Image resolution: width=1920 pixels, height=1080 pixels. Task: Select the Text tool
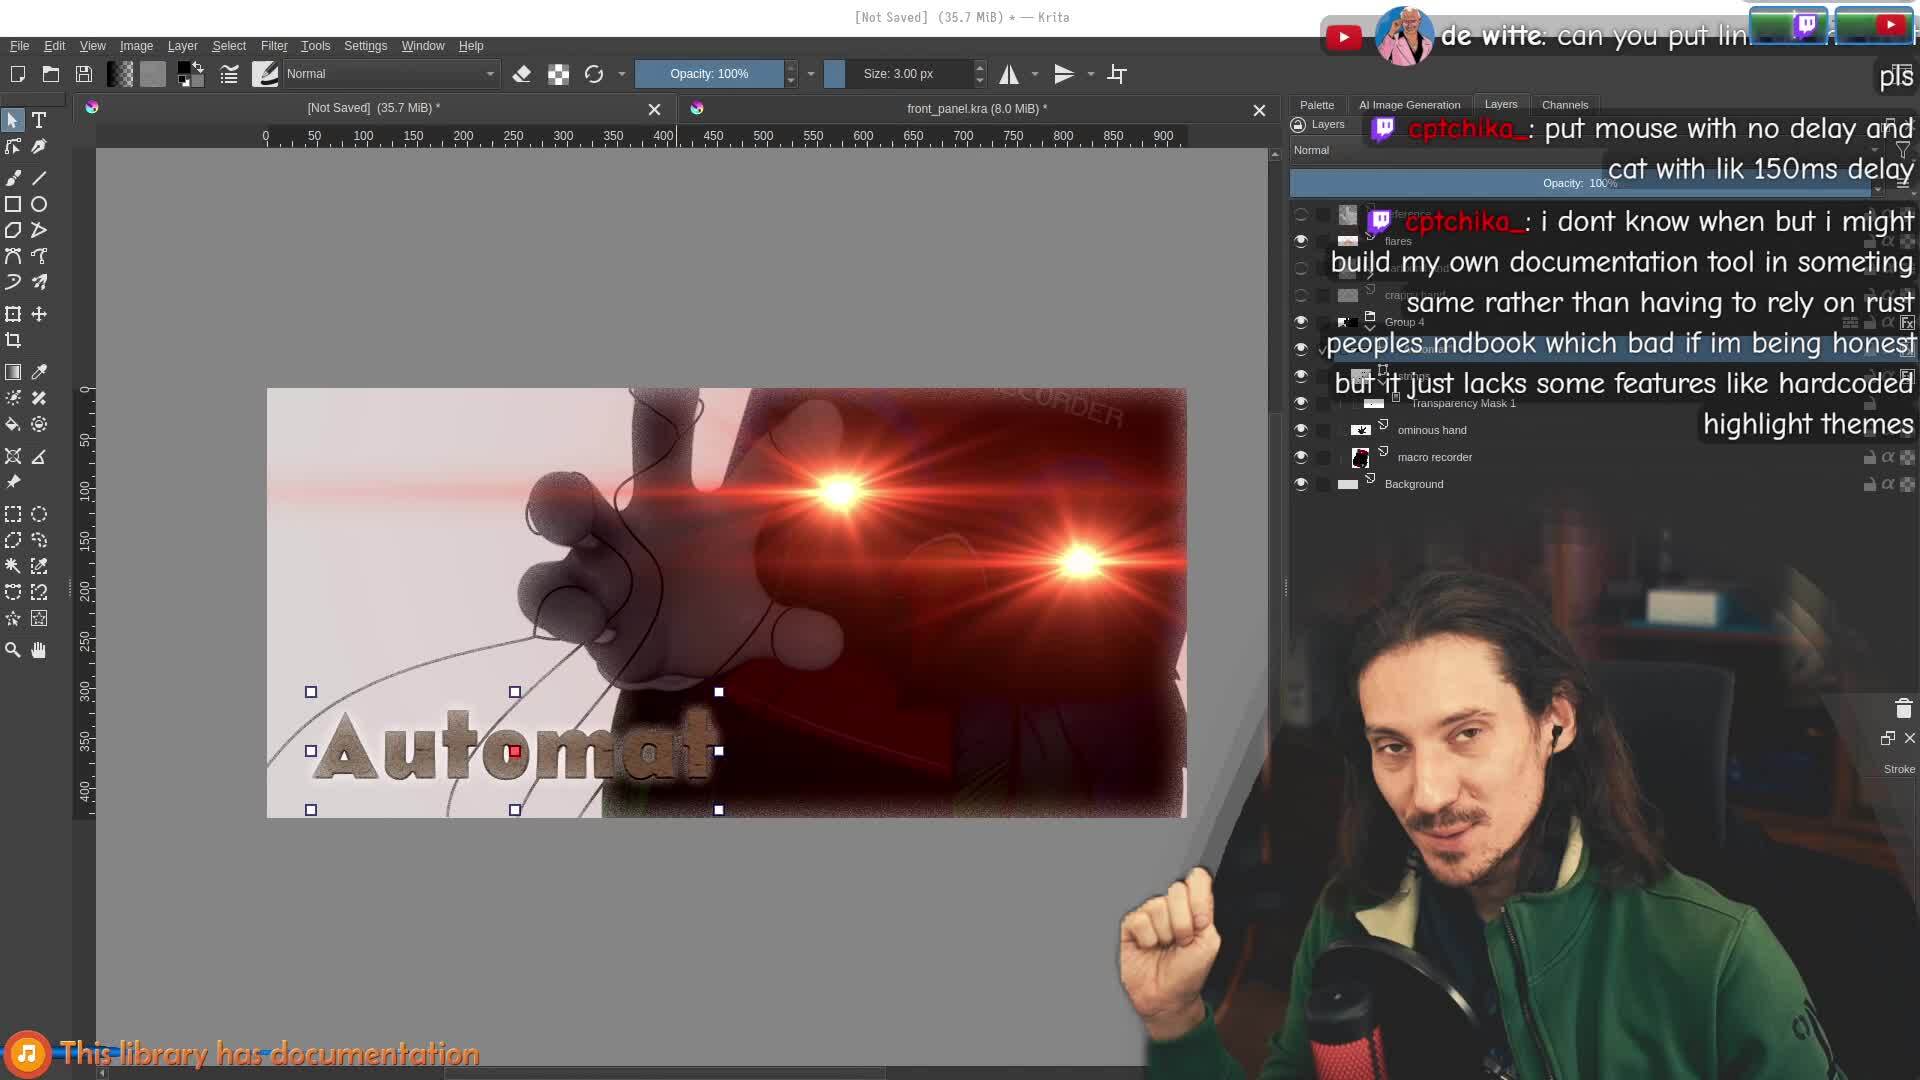click(39, 120)
